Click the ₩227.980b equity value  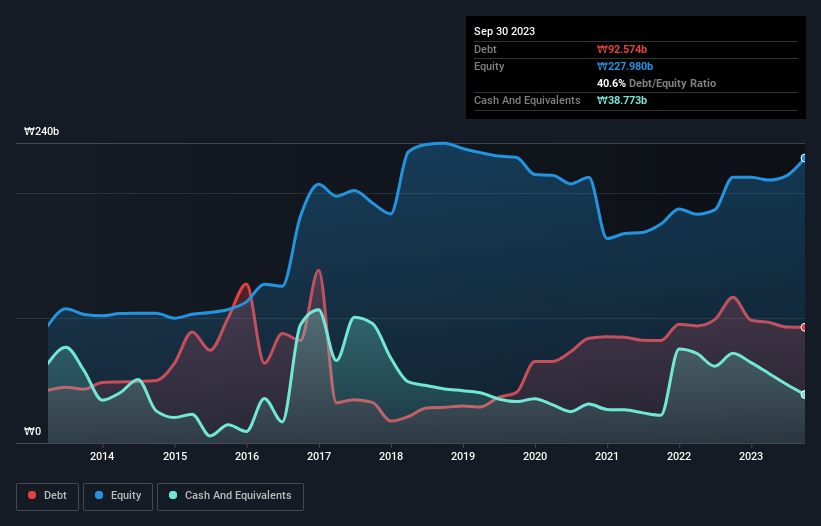625,66
